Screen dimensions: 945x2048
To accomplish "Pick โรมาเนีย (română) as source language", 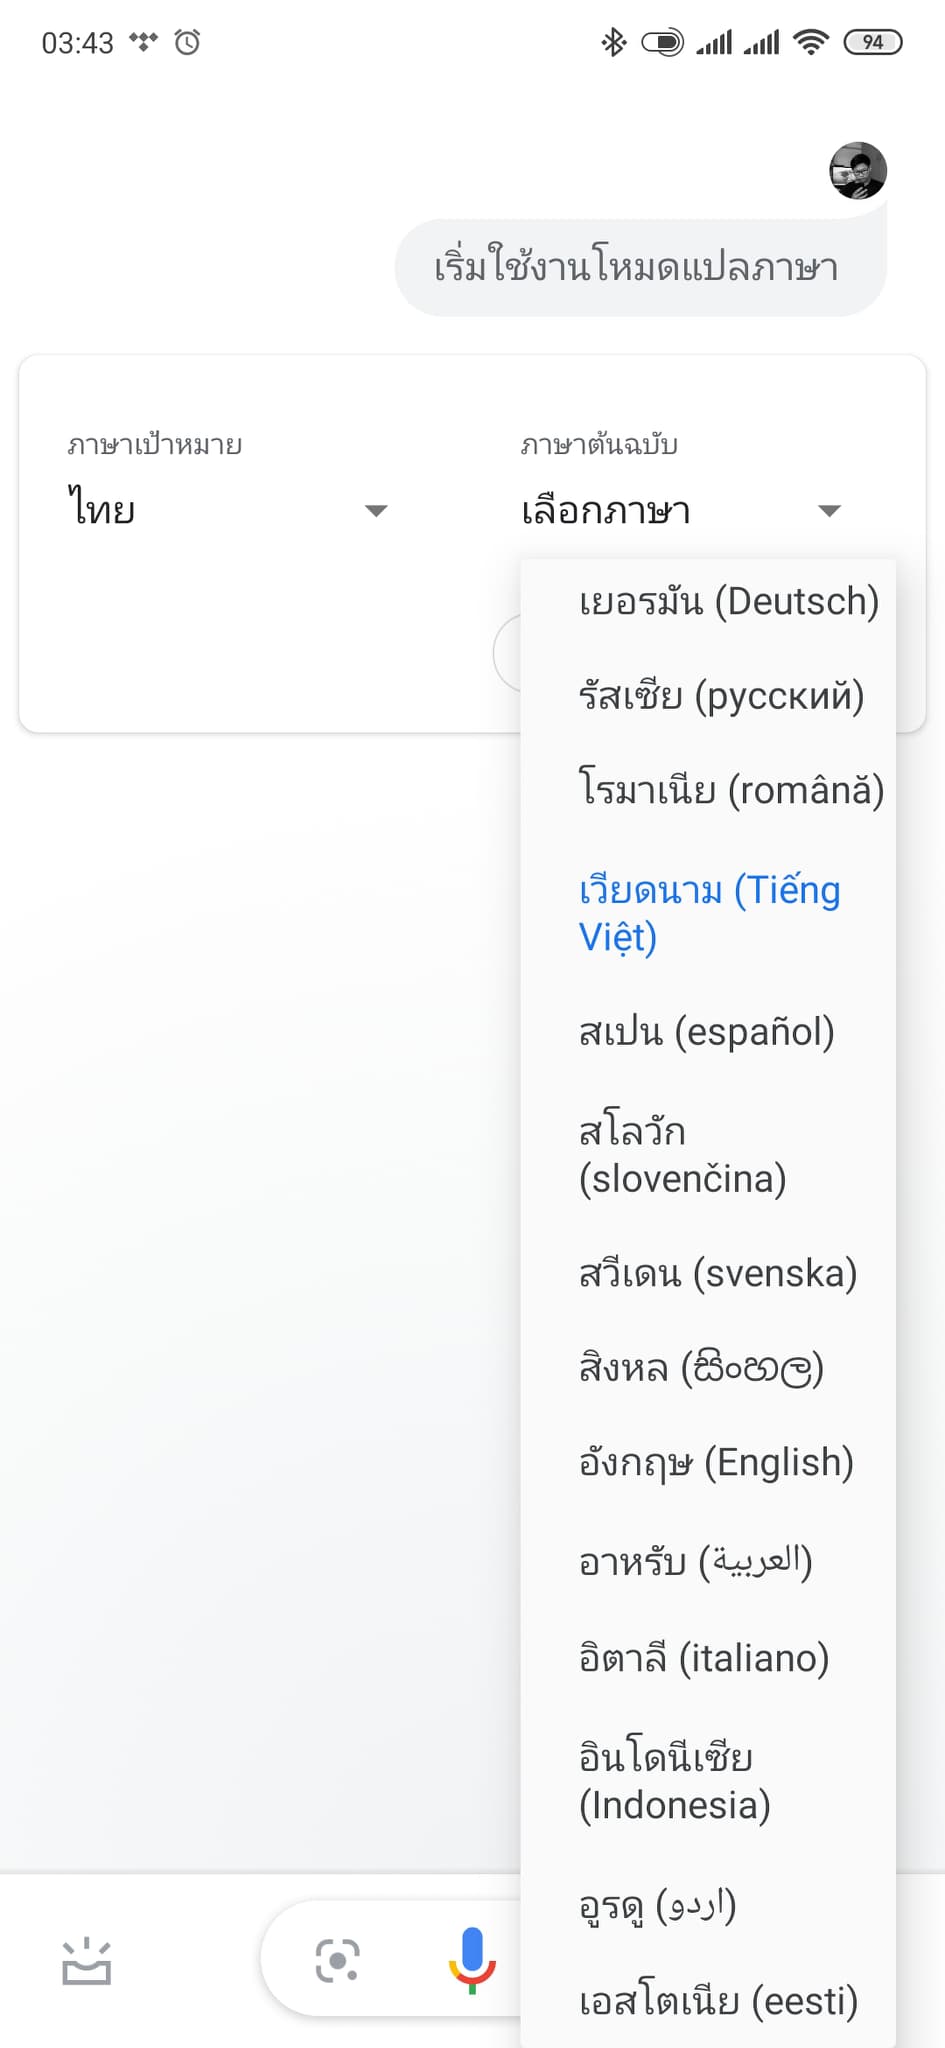I will [x=731, y=790].
